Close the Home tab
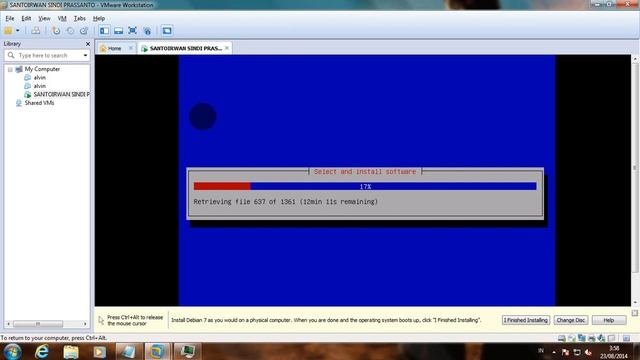 pyautogui.click(x=131, y=48)
